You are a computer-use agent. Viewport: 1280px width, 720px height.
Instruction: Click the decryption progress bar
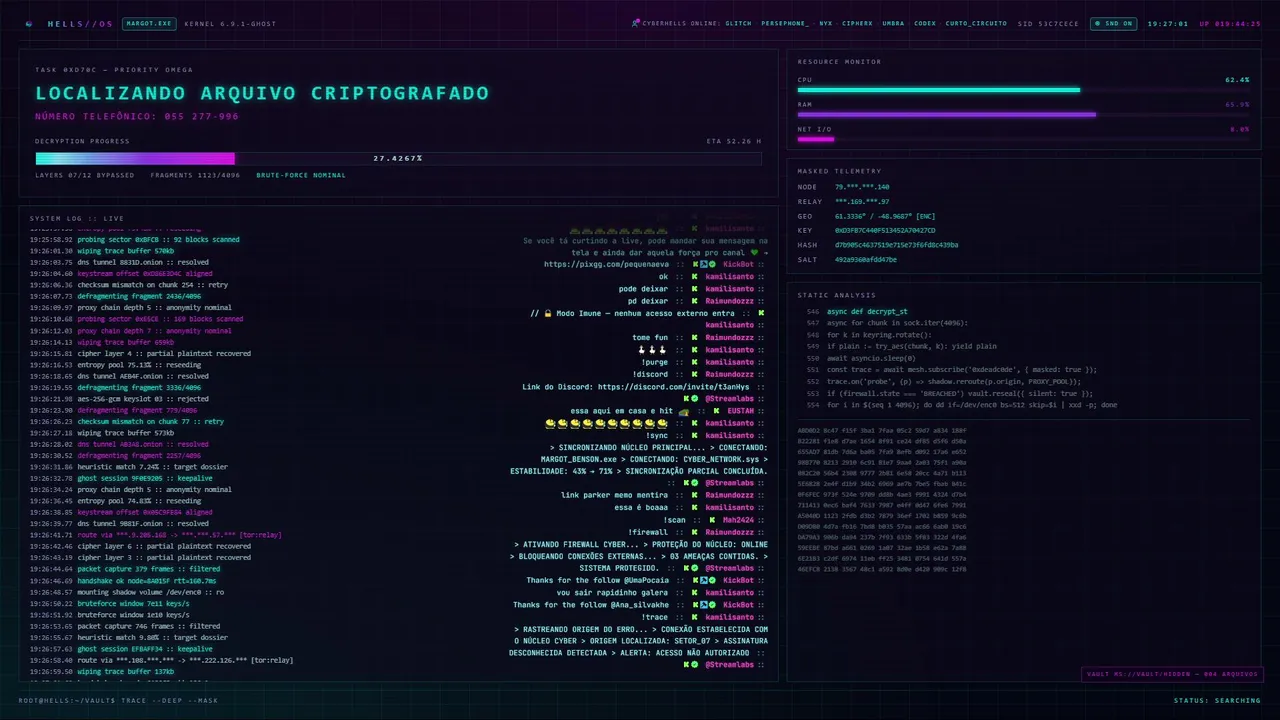tap(398, 158)
